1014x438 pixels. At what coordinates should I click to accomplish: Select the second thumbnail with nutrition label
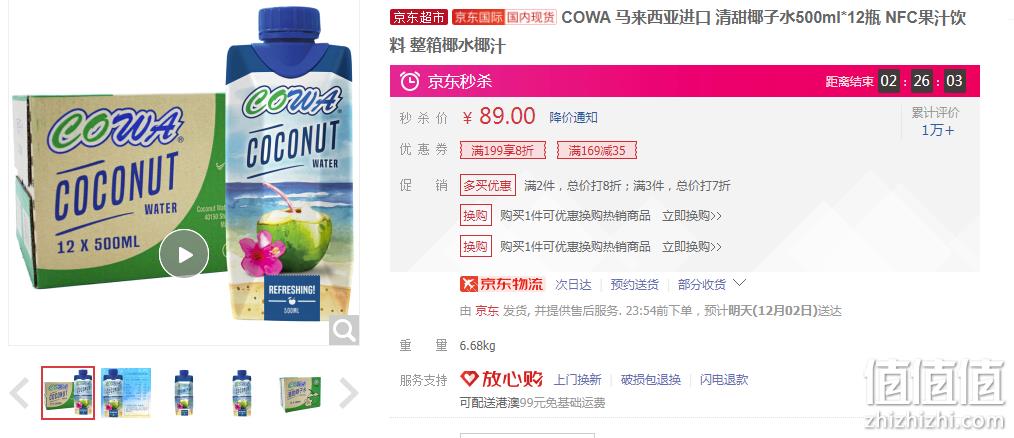(125, 393)
